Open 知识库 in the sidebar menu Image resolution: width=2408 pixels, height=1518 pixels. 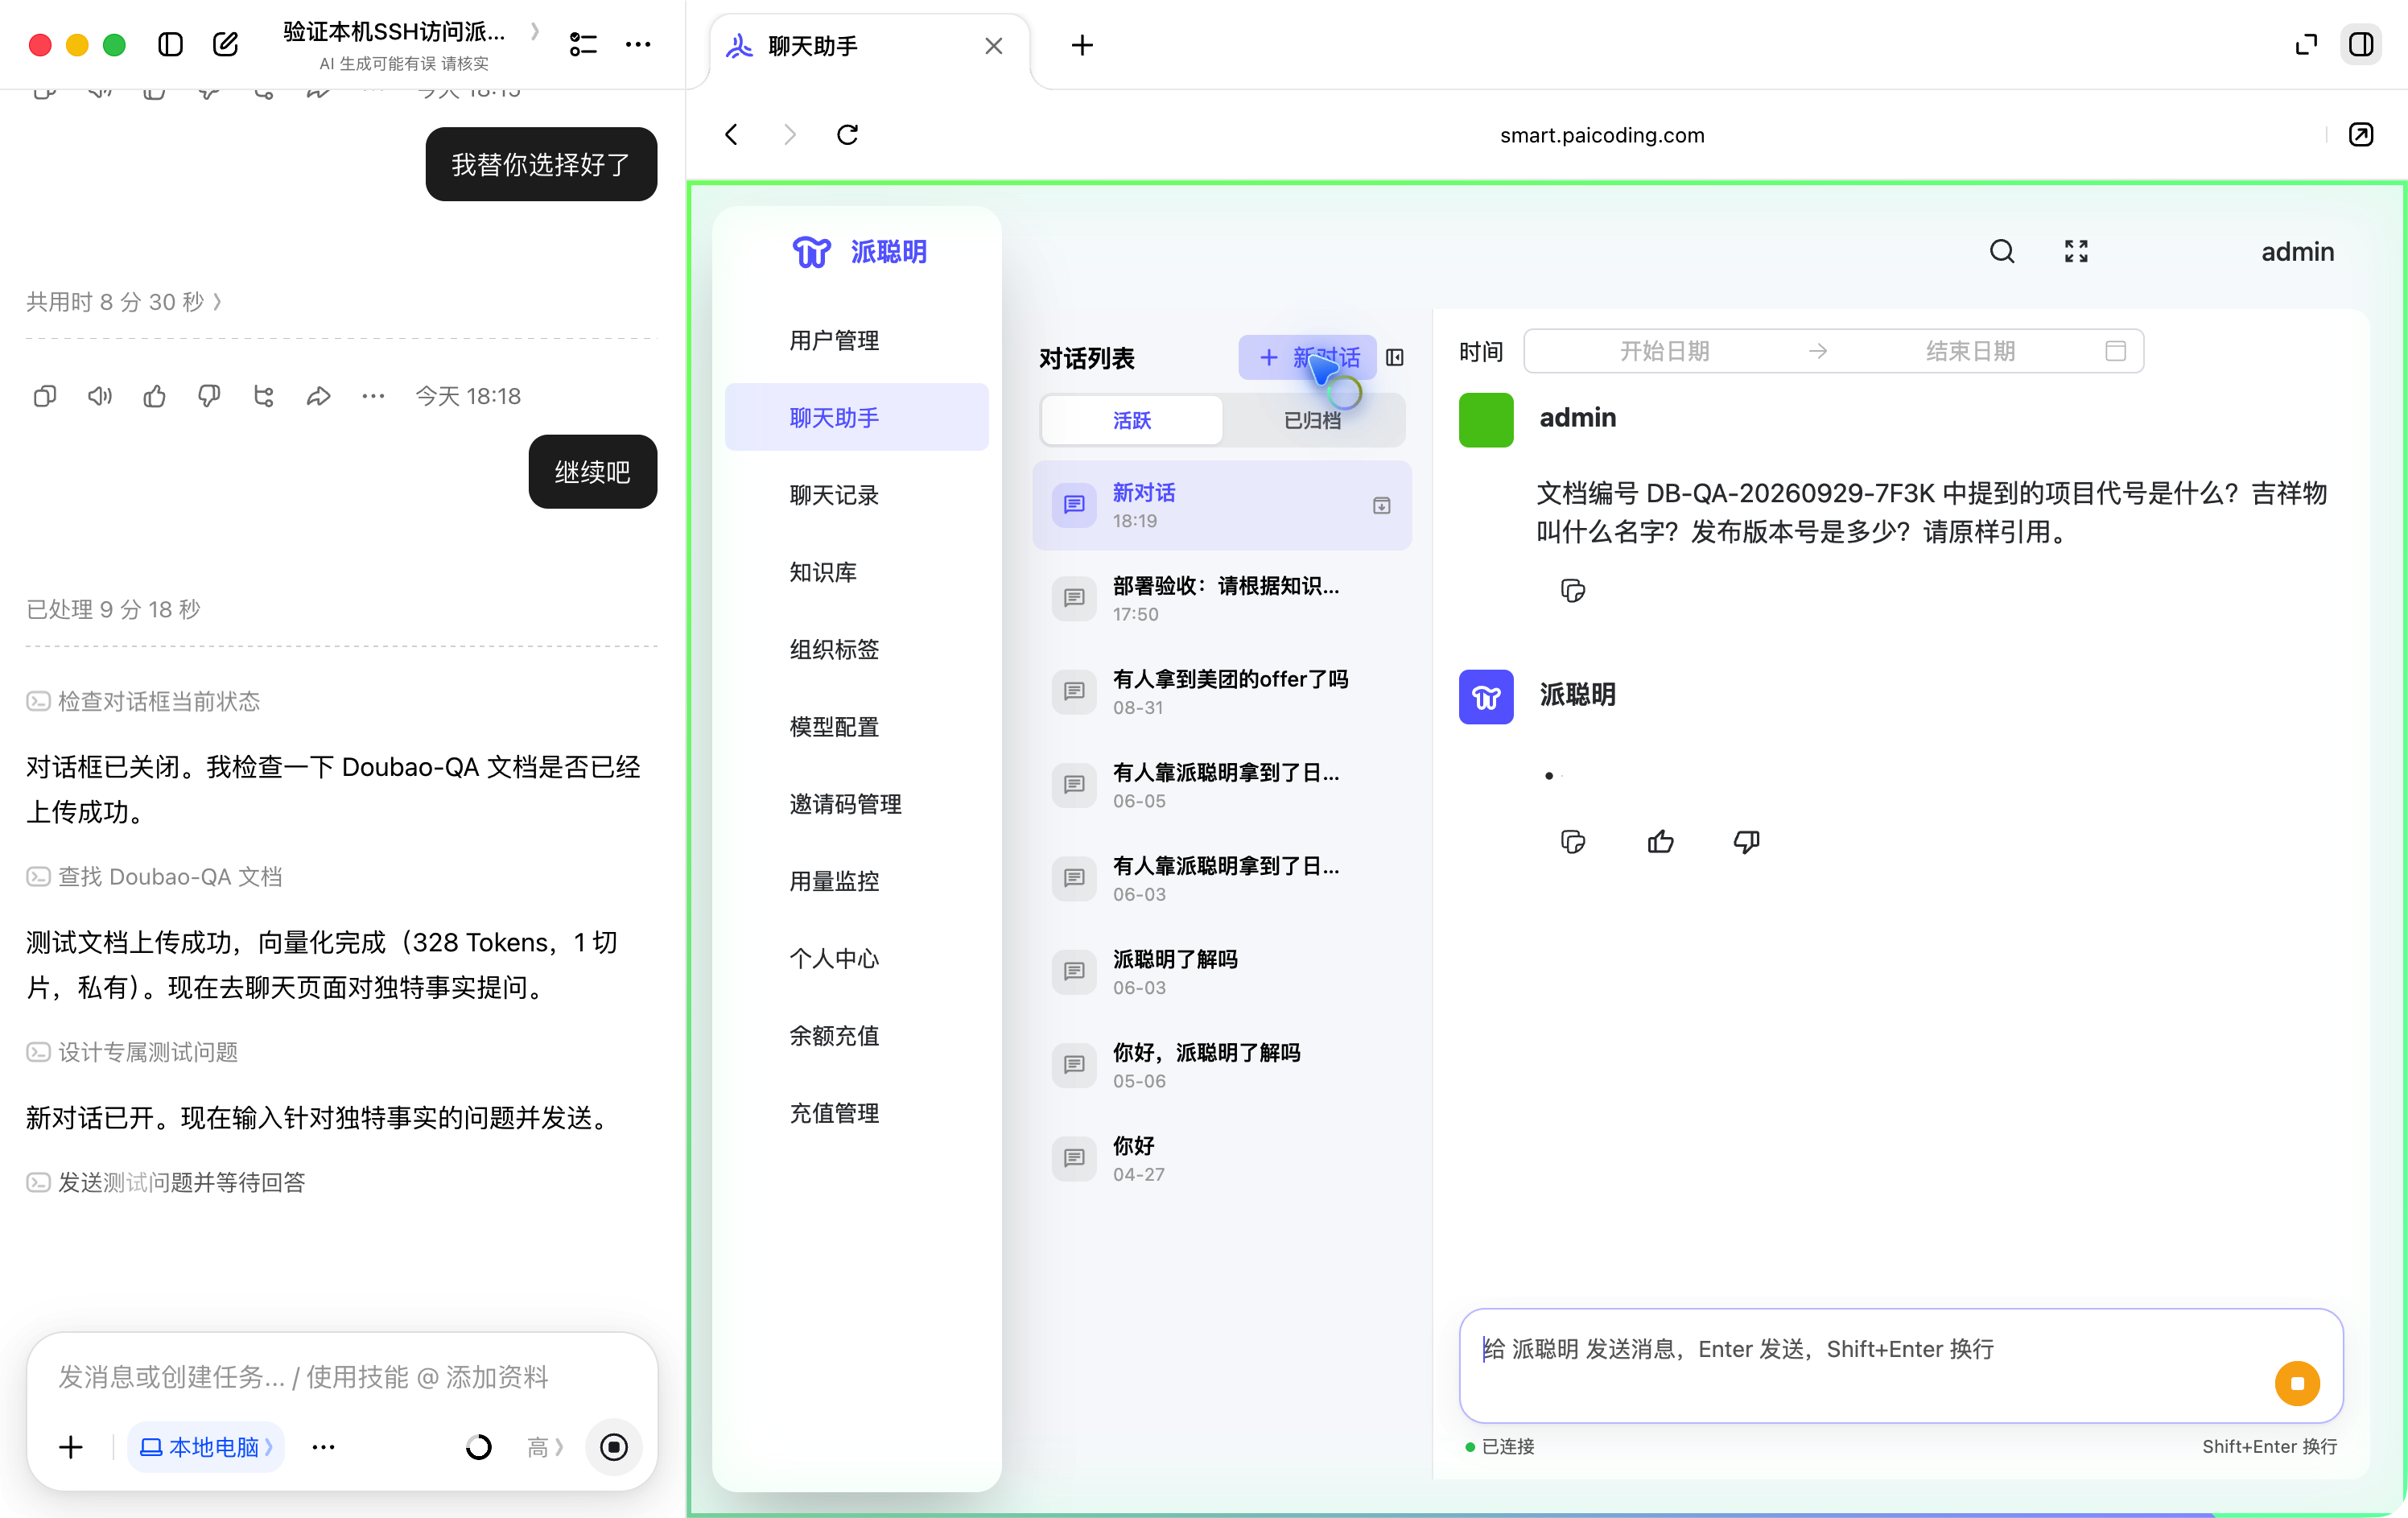point(823,572)
